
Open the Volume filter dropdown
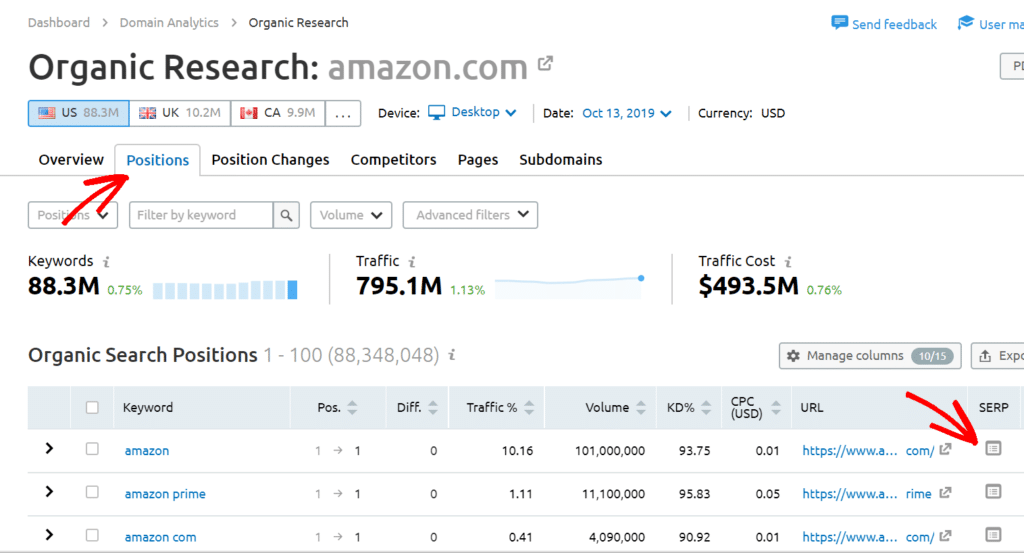click(x=351, y=215)
